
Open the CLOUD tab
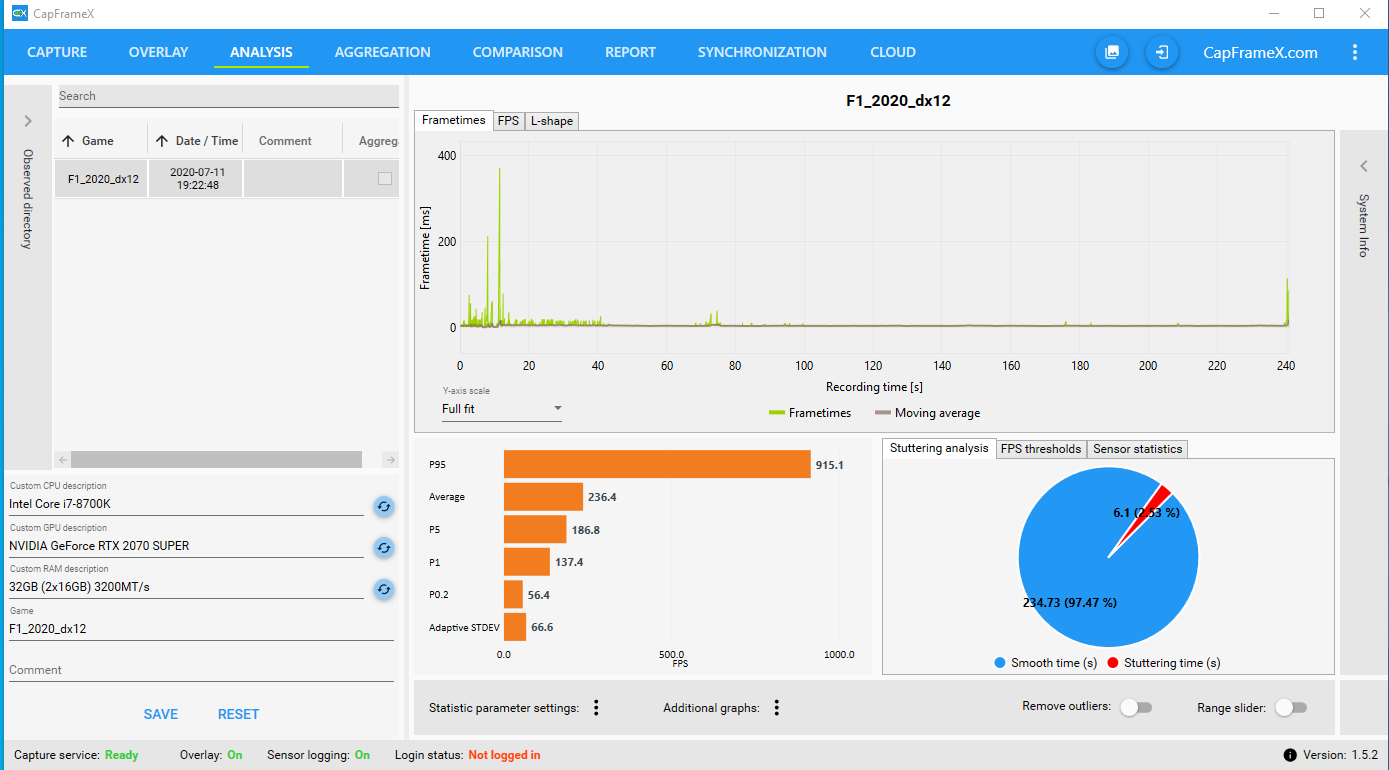click(x=893, y=52)
